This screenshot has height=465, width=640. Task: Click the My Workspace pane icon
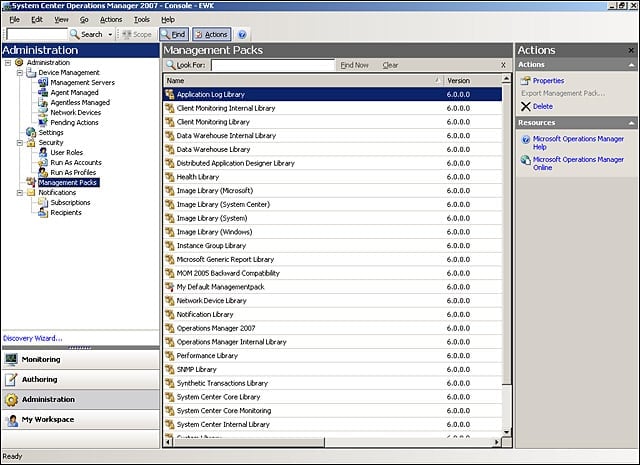pyautogui.click(x=12, y=420)
